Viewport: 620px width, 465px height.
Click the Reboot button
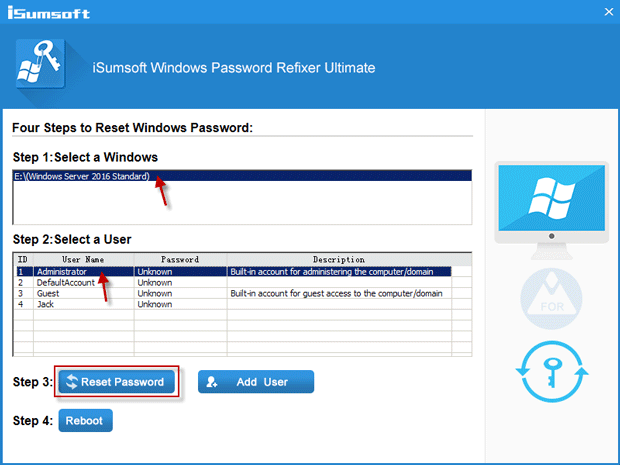(85, 420)
